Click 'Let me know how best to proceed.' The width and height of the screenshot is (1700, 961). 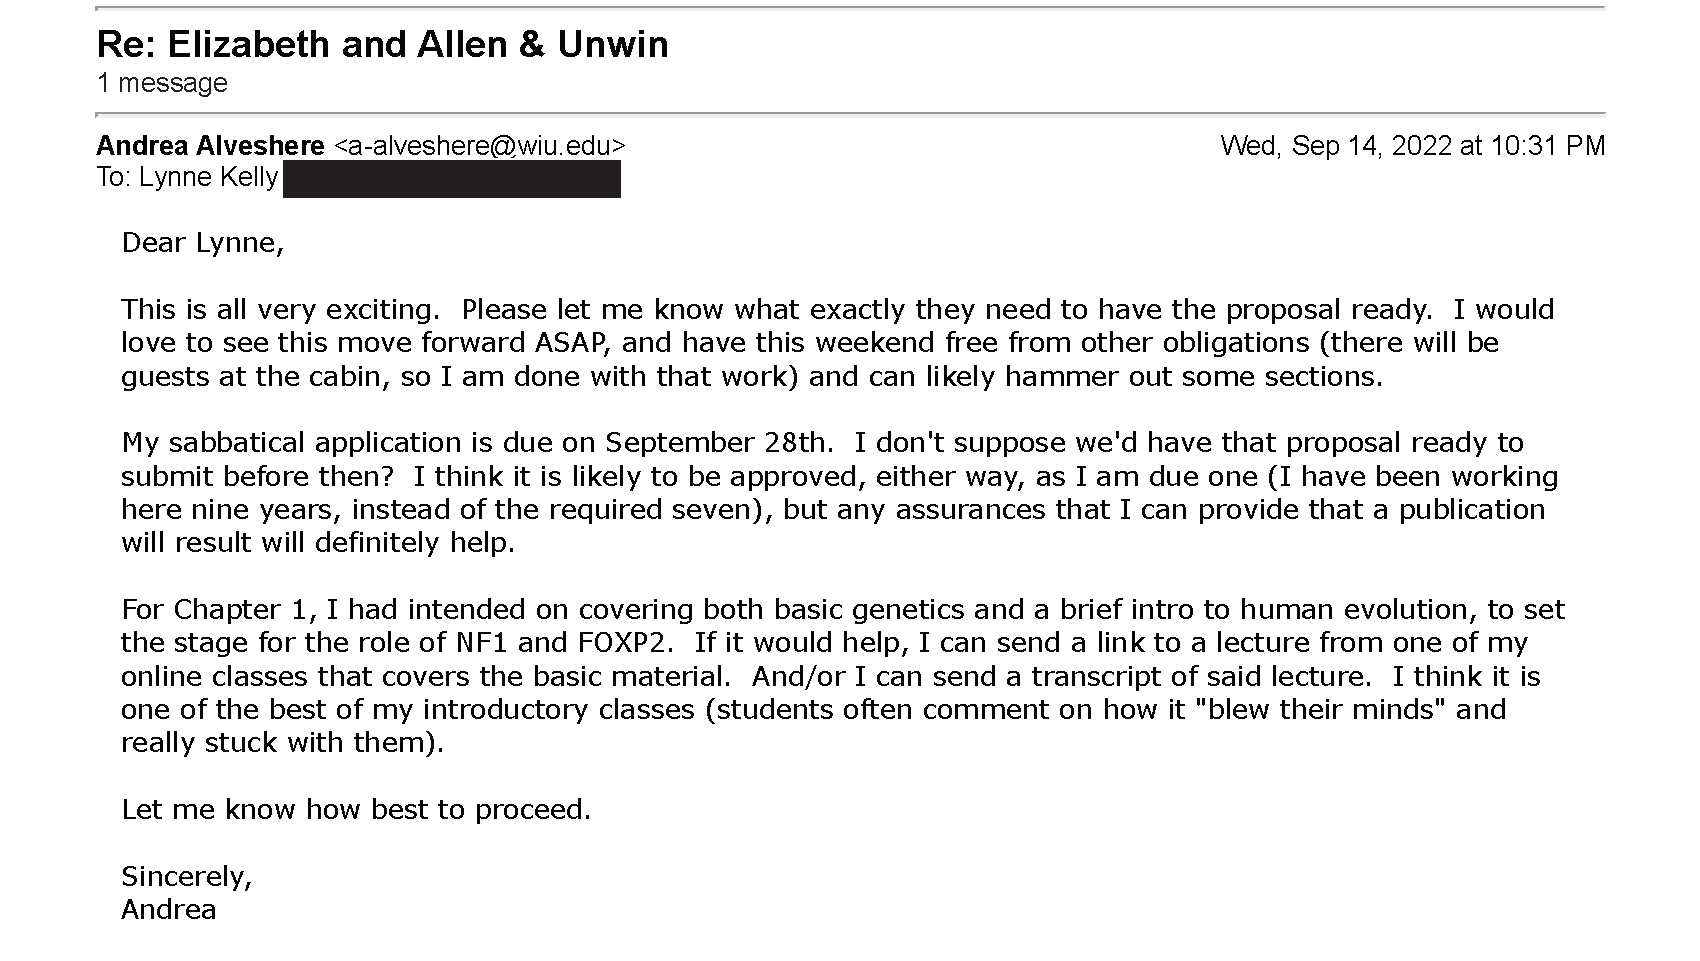pyautogui.click(x=356, y=810)
